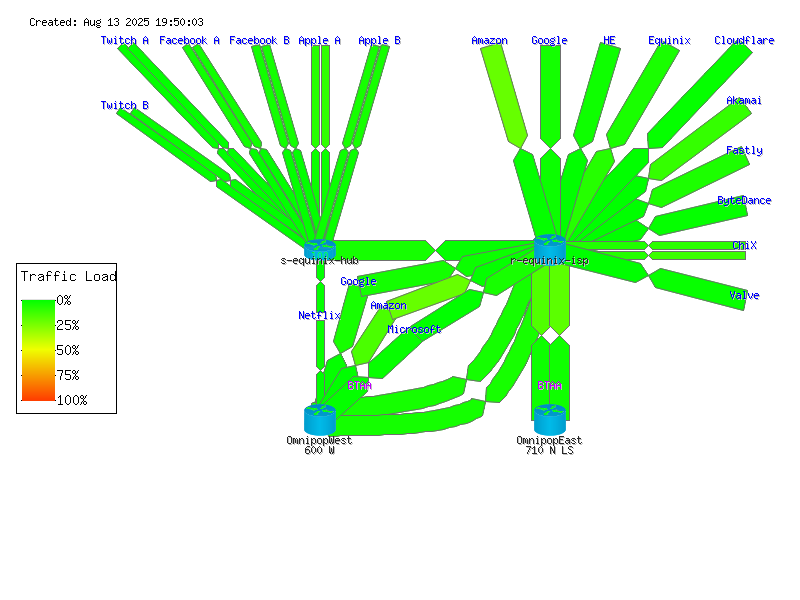The height and width of the screenshot is (600, 800).
Task: Click the 50% legend value
Action: [x=68, y=350]
